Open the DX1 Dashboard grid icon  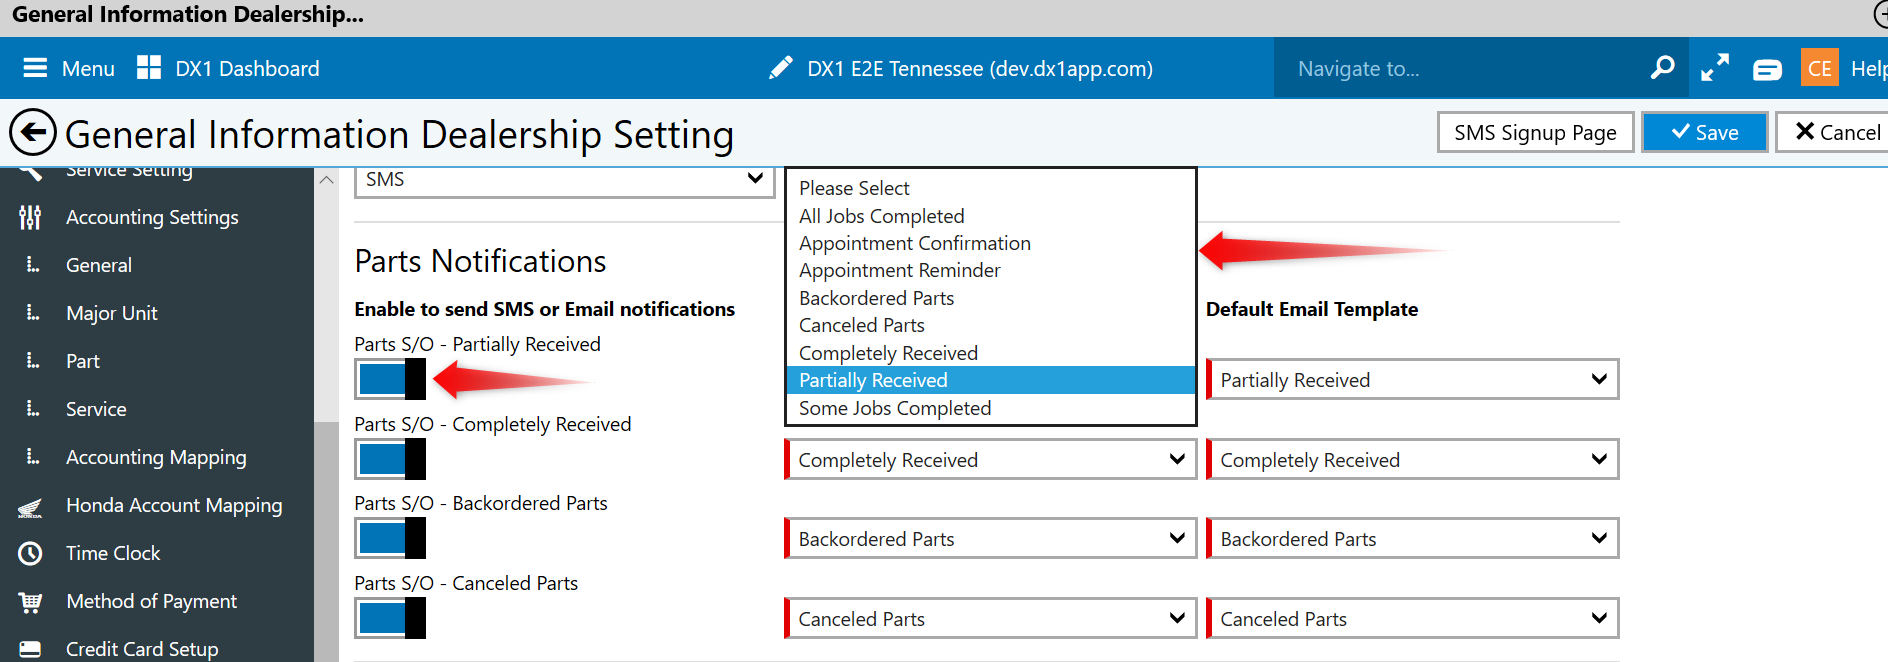point(149,68)
